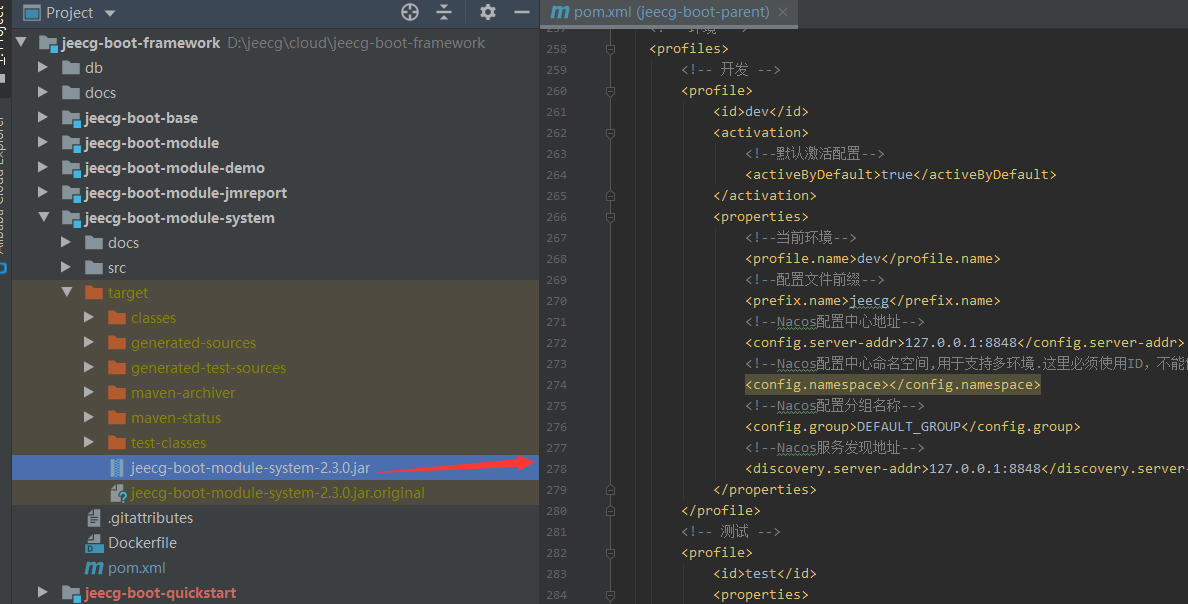Click the collapse all icon in Project panel

(444, 12)
